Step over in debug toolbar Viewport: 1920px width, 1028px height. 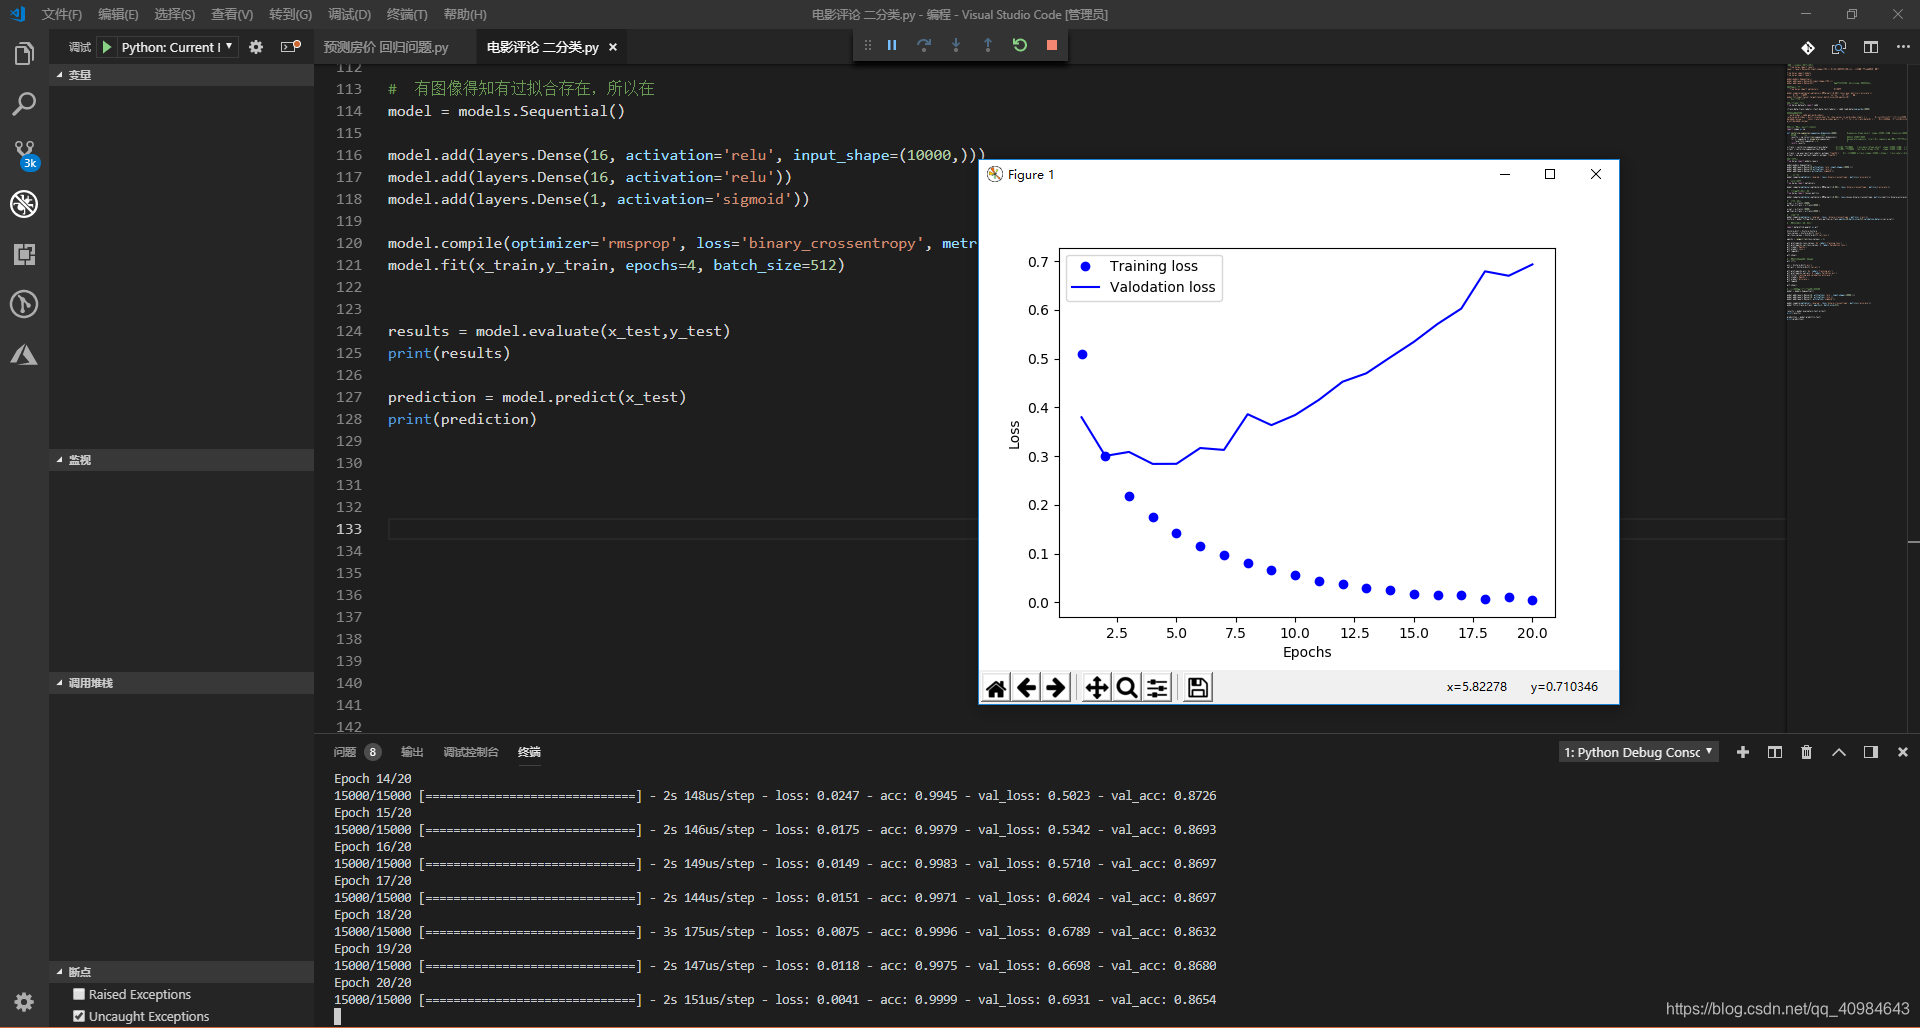point(924,45)
